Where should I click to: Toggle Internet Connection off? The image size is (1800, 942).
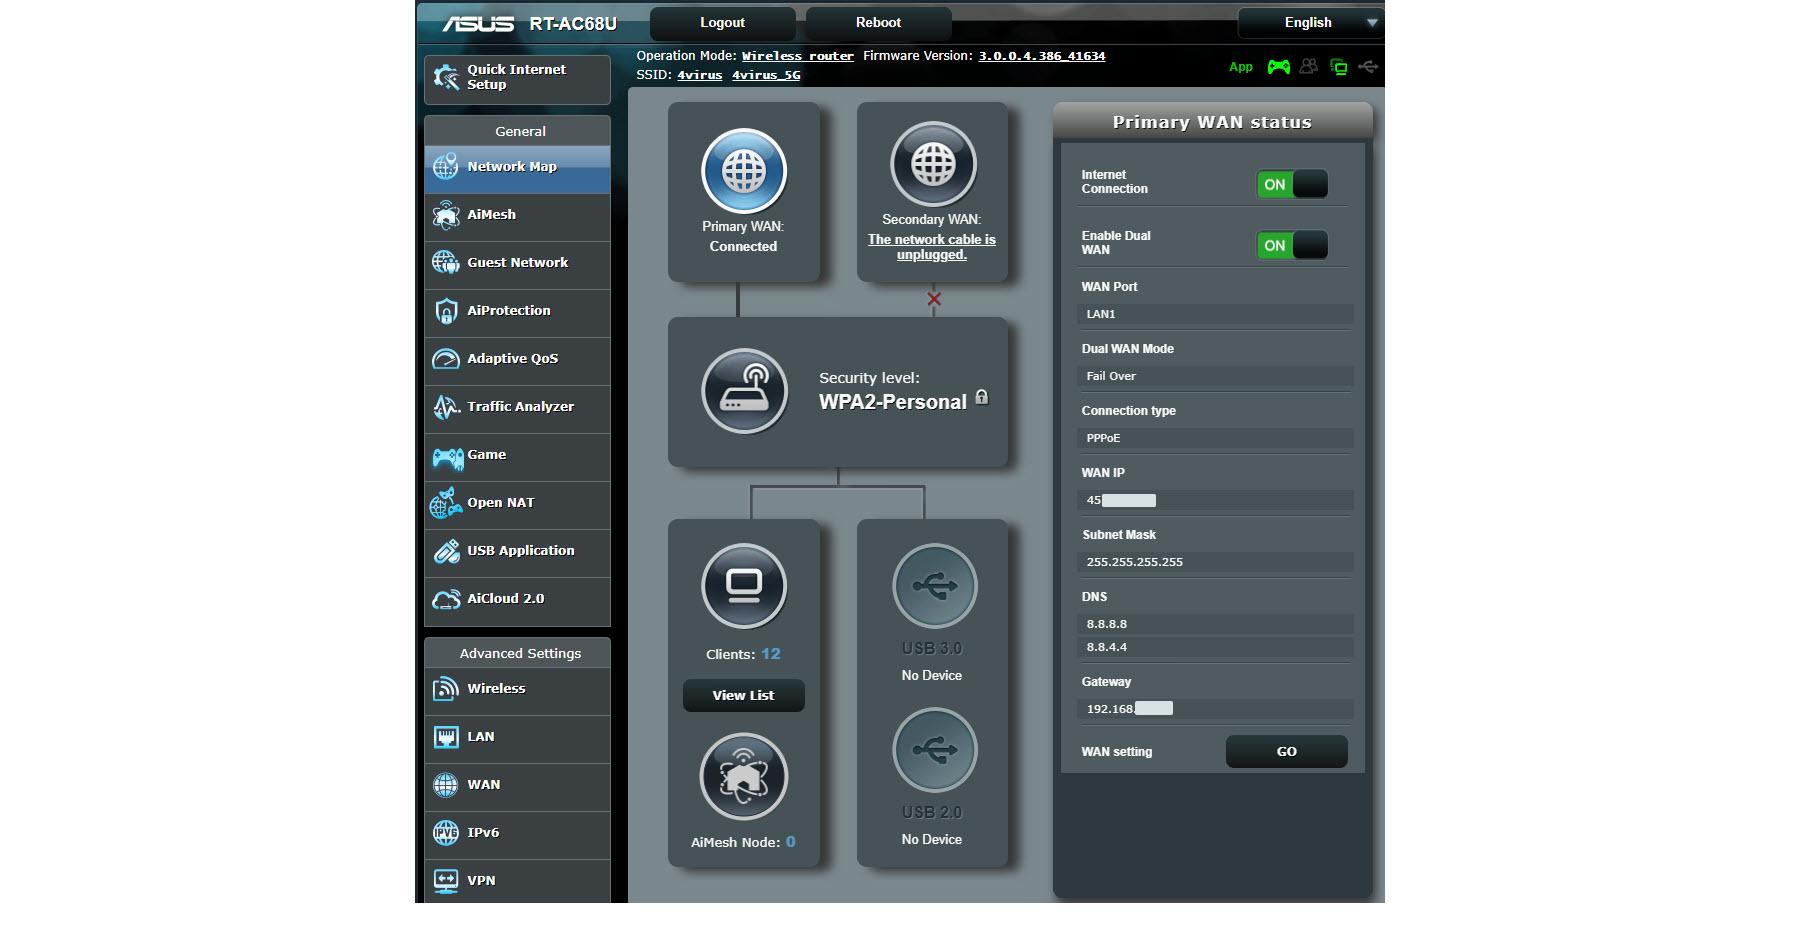point(1294,183)
